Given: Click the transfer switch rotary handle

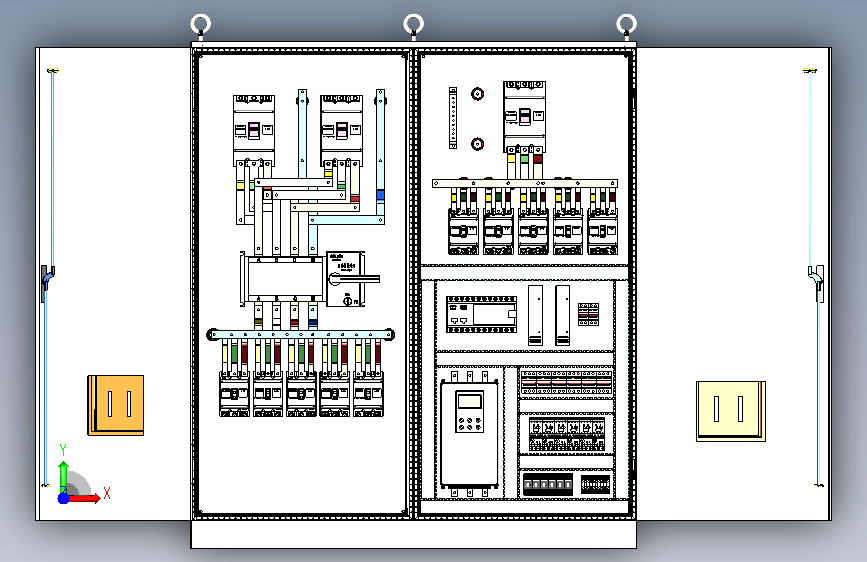Looking at the screenshot, I should tap(354, 279).
